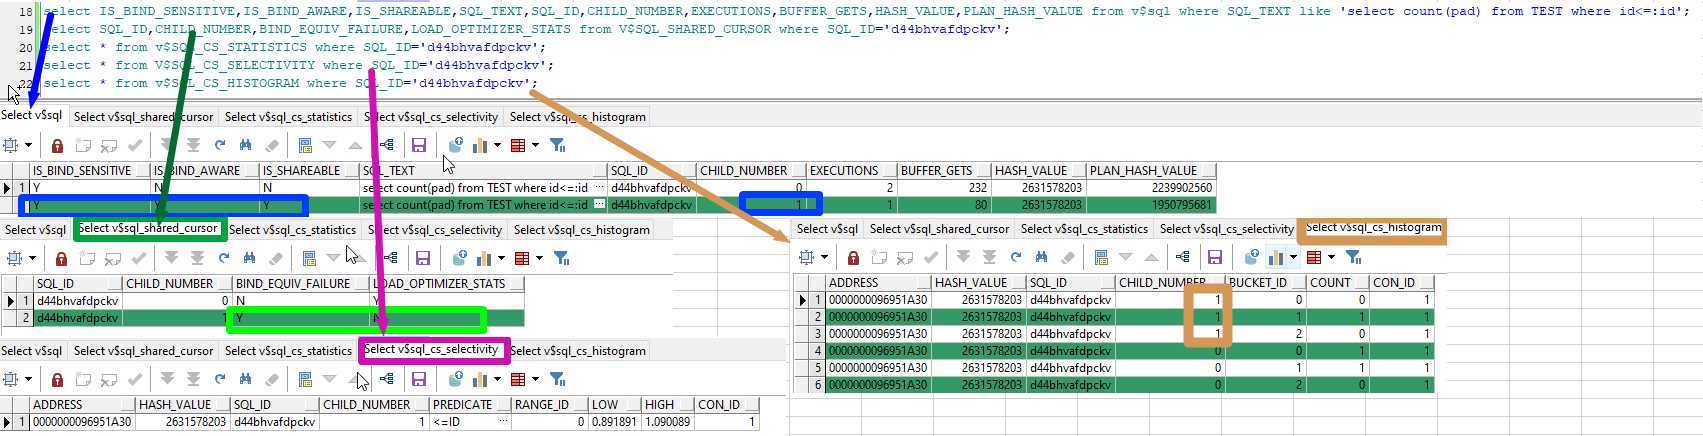Click the binoculars icon above the BIND_EQUIV_FAILURE grid
Image resolution: width=1703 pixels, height=436 pixels.
[249, 258]
